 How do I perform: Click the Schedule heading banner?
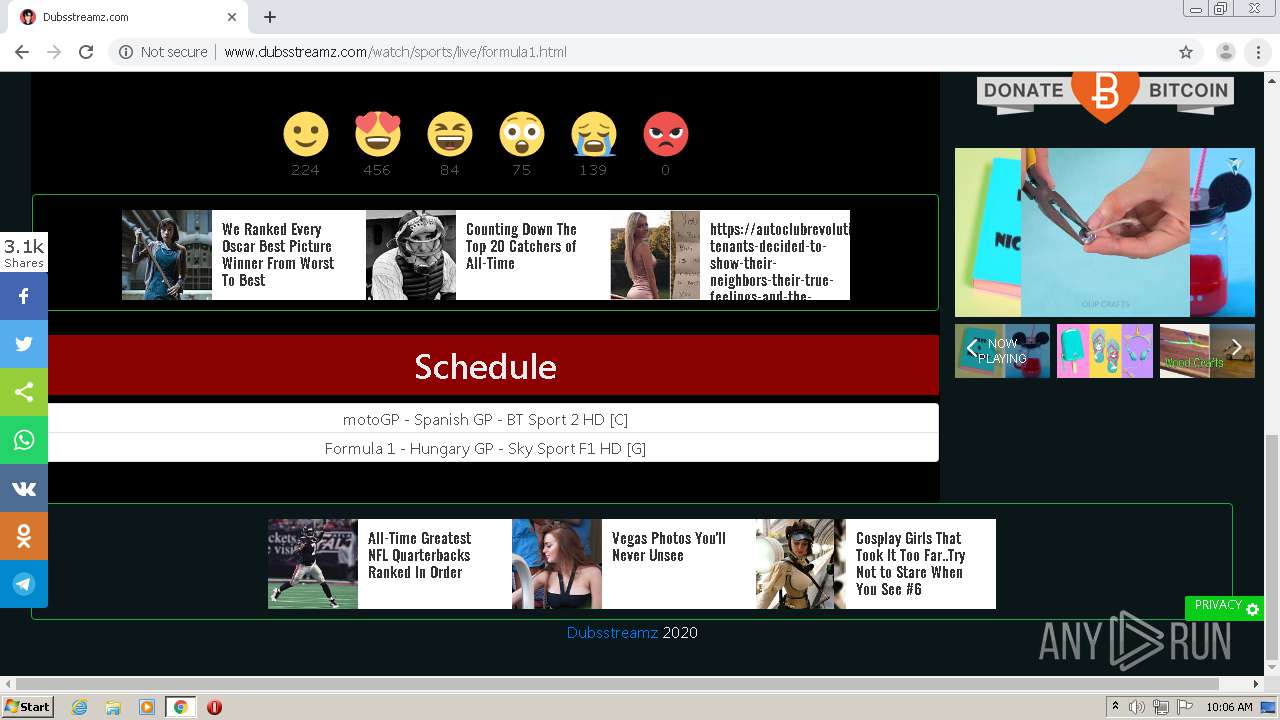(x=485, y=366)
